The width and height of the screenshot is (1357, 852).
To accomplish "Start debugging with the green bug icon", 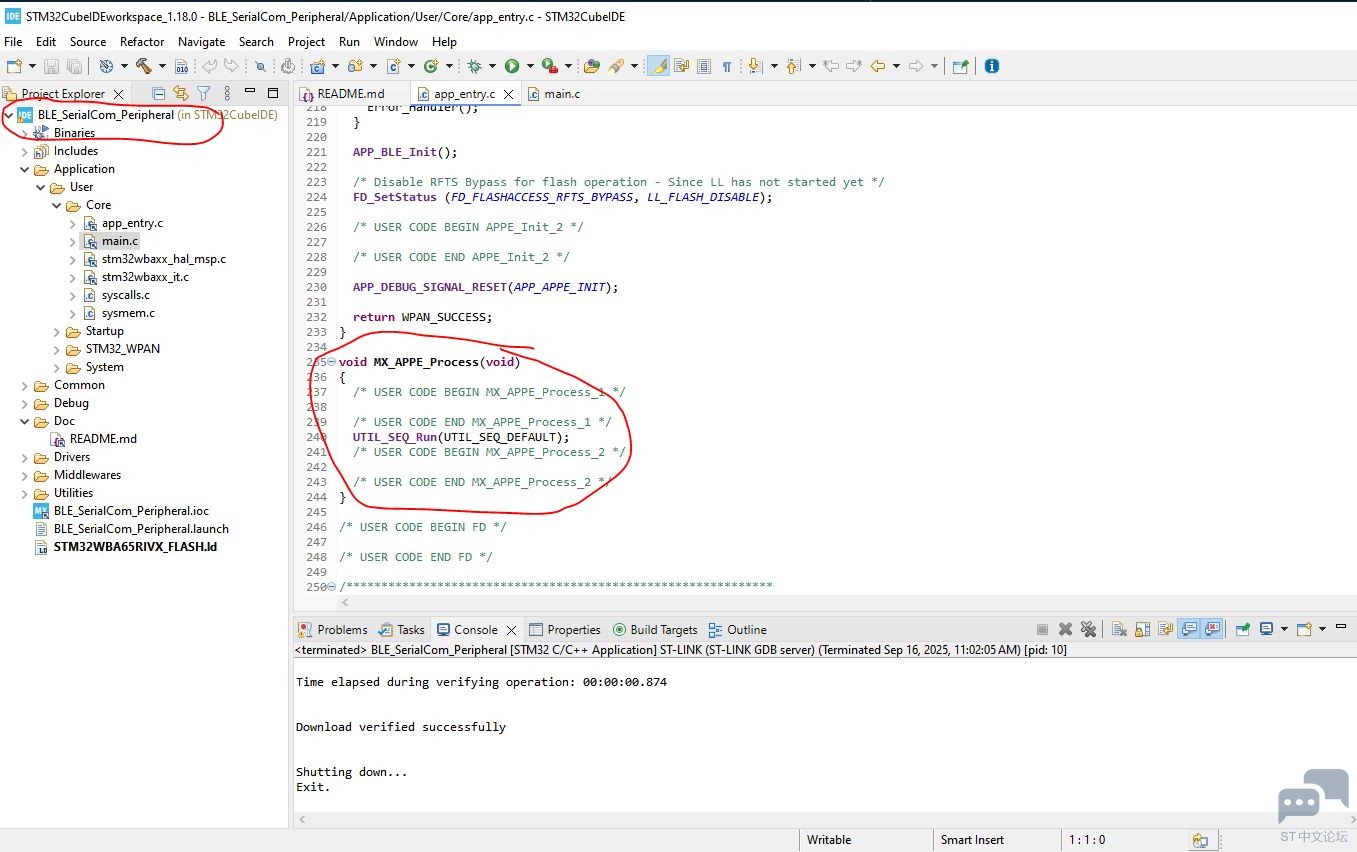I will [475, 66].
